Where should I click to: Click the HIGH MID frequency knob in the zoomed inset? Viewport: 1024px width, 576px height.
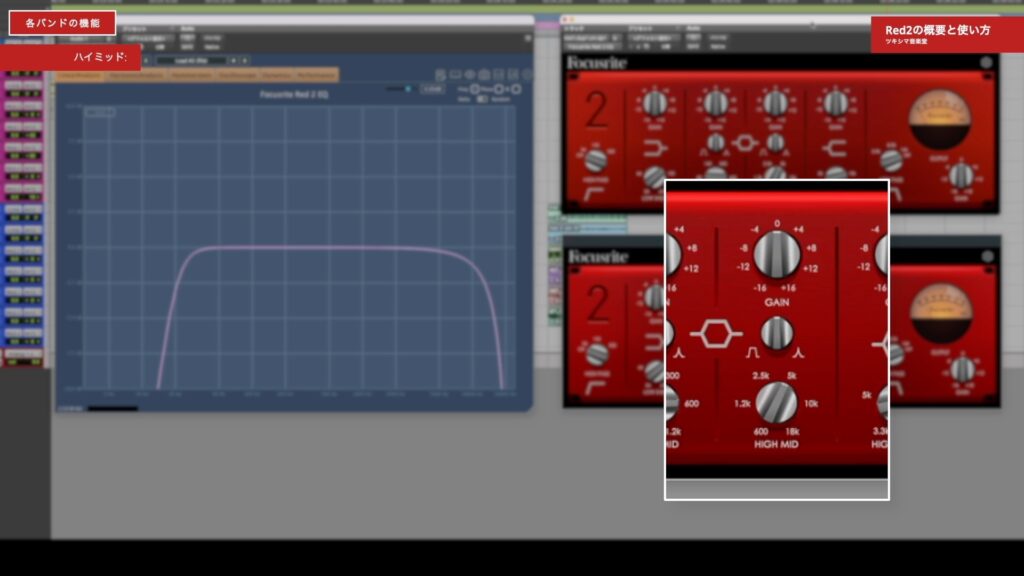click(776, 402)
